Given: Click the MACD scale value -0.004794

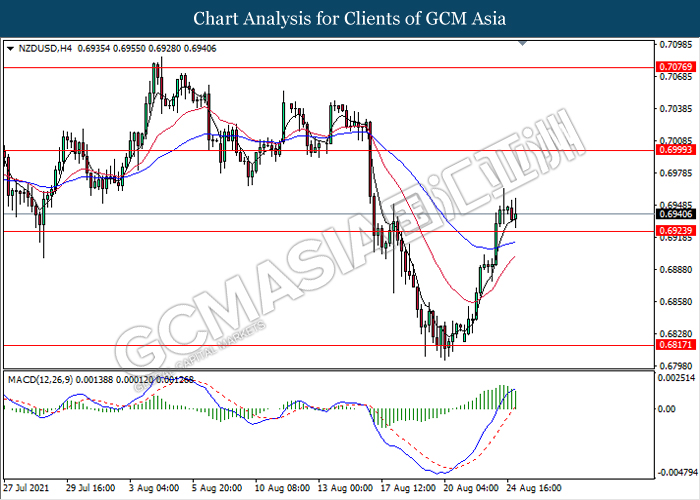Looking at the screenshot, I should coord(677,472).
